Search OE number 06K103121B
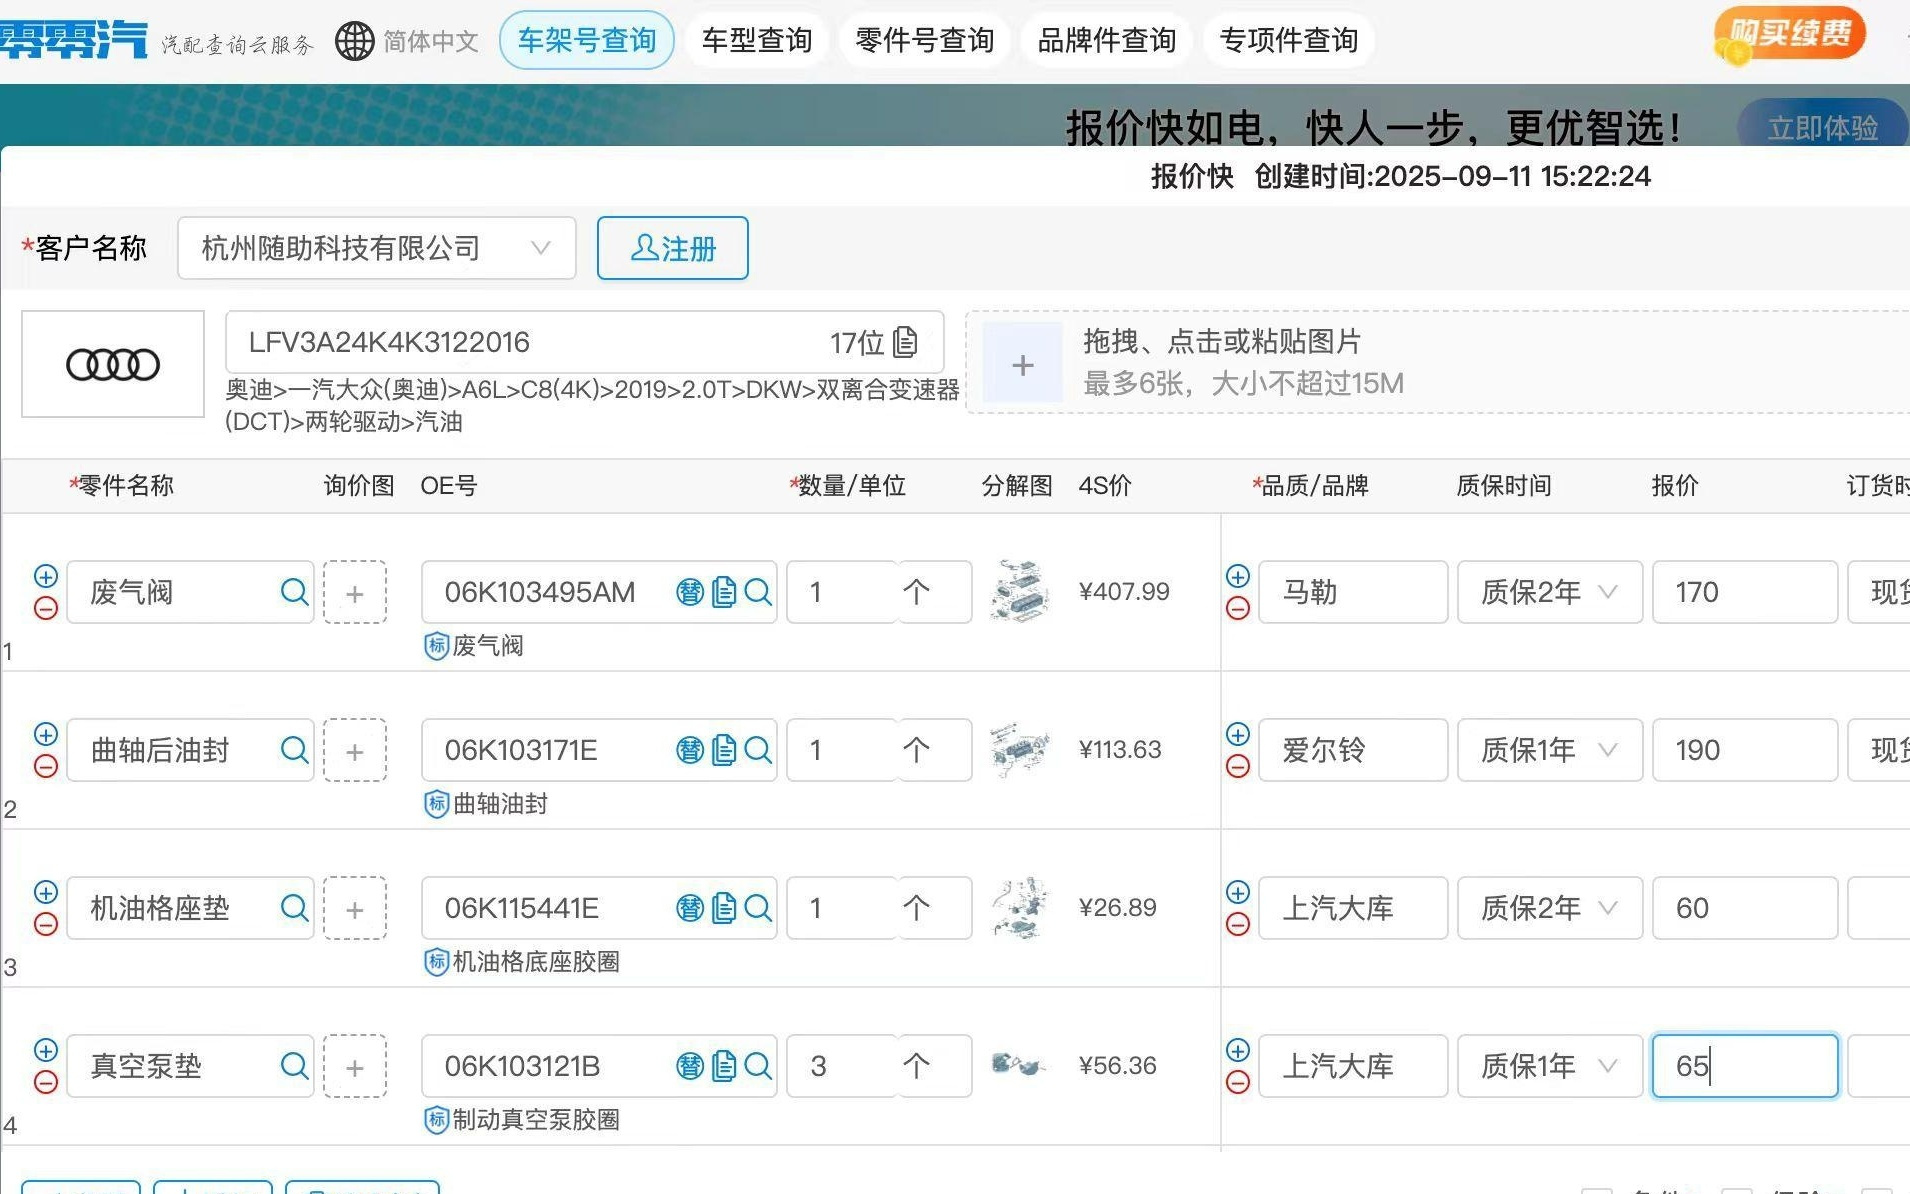 point(758,1066)
